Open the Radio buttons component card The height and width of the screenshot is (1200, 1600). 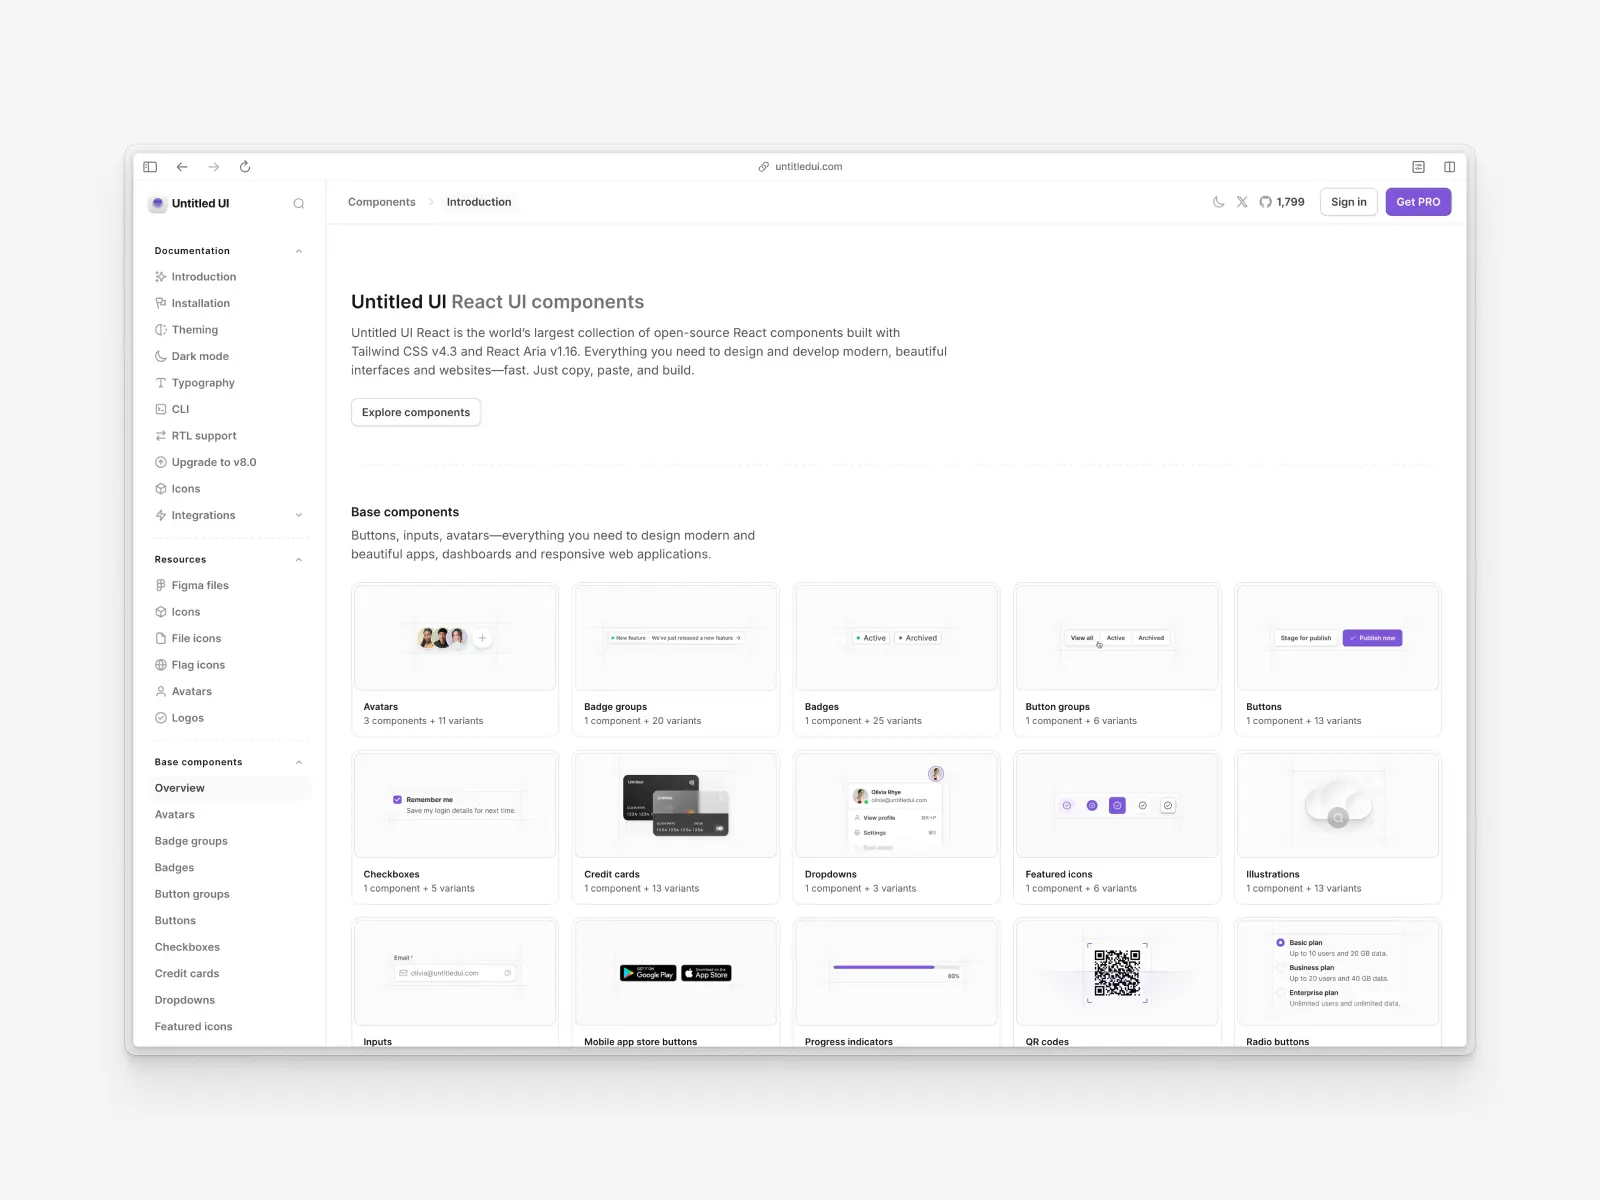click(x=1338, y=983)
